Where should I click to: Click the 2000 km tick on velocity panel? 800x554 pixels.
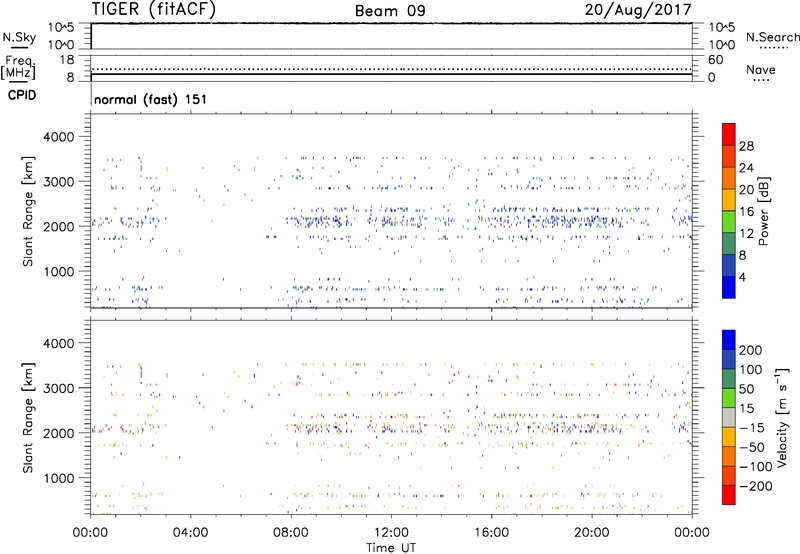59,433
